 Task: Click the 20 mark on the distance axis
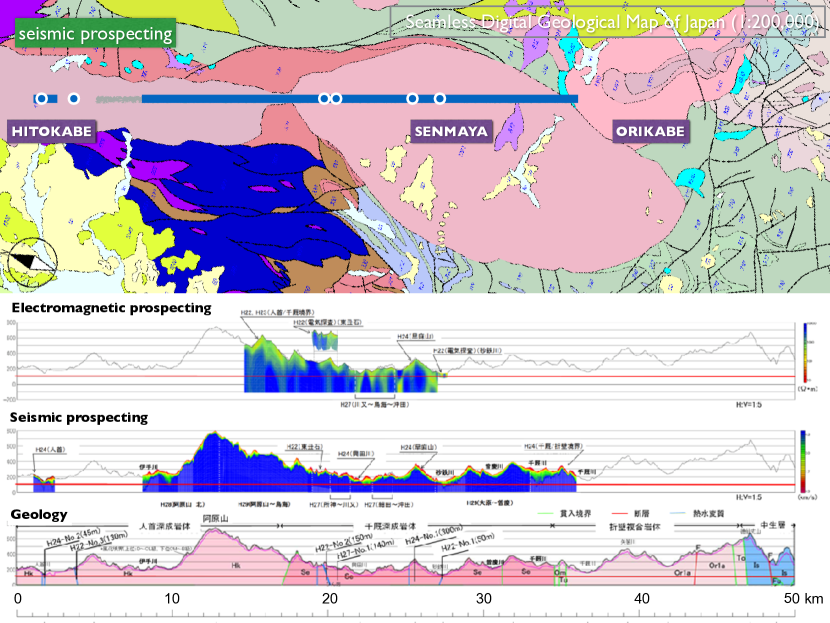(329, 599)
